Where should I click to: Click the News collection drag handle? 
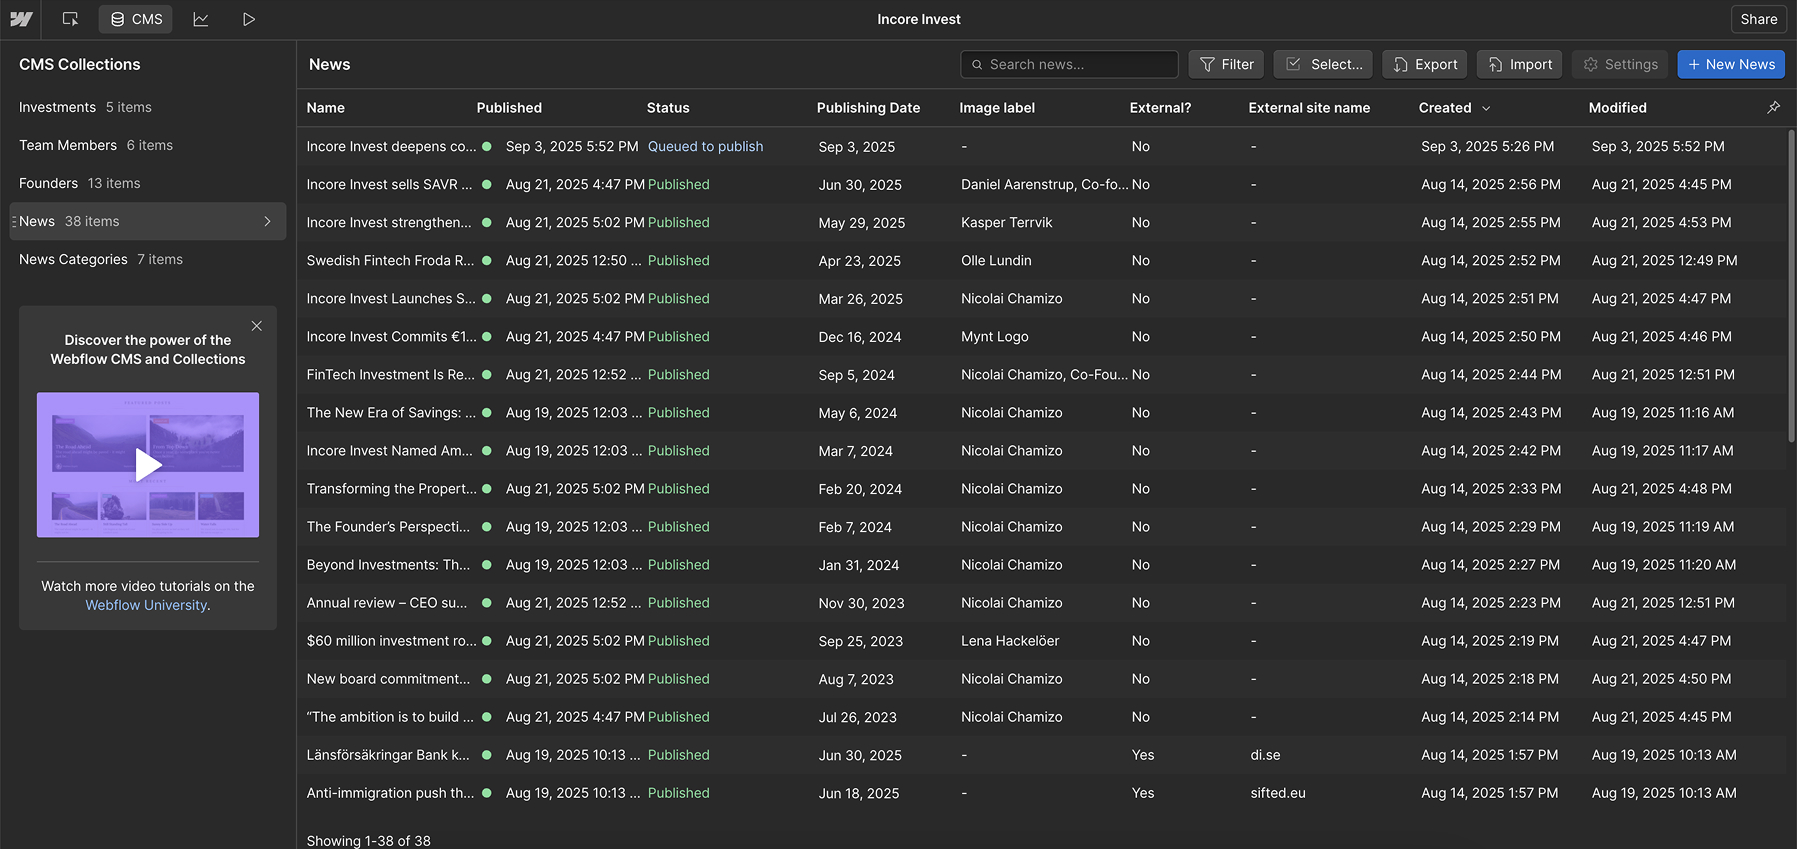pos(14,221)
